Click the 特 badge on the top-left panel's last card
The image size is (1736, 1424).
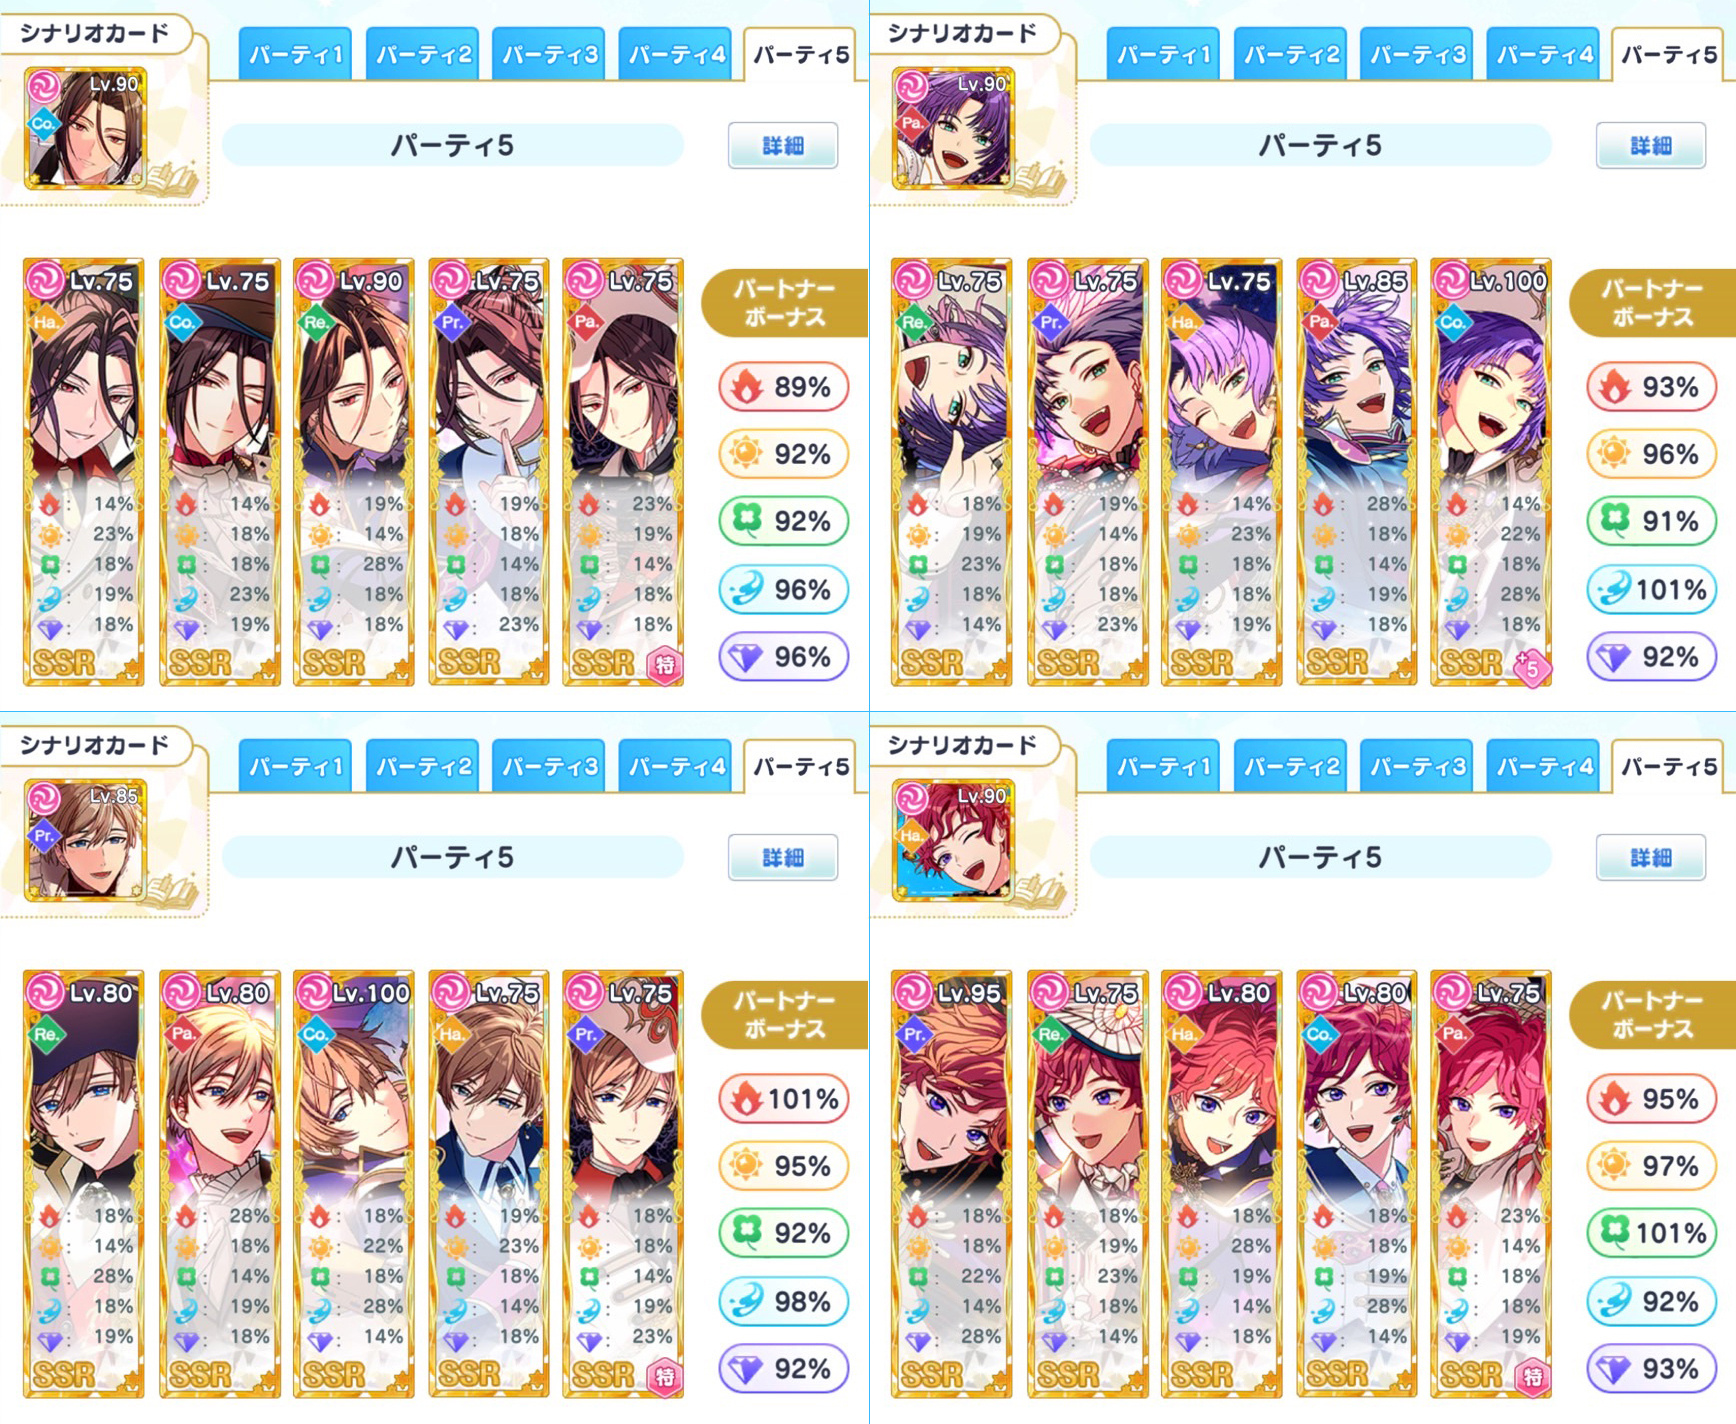coord(665,665)
